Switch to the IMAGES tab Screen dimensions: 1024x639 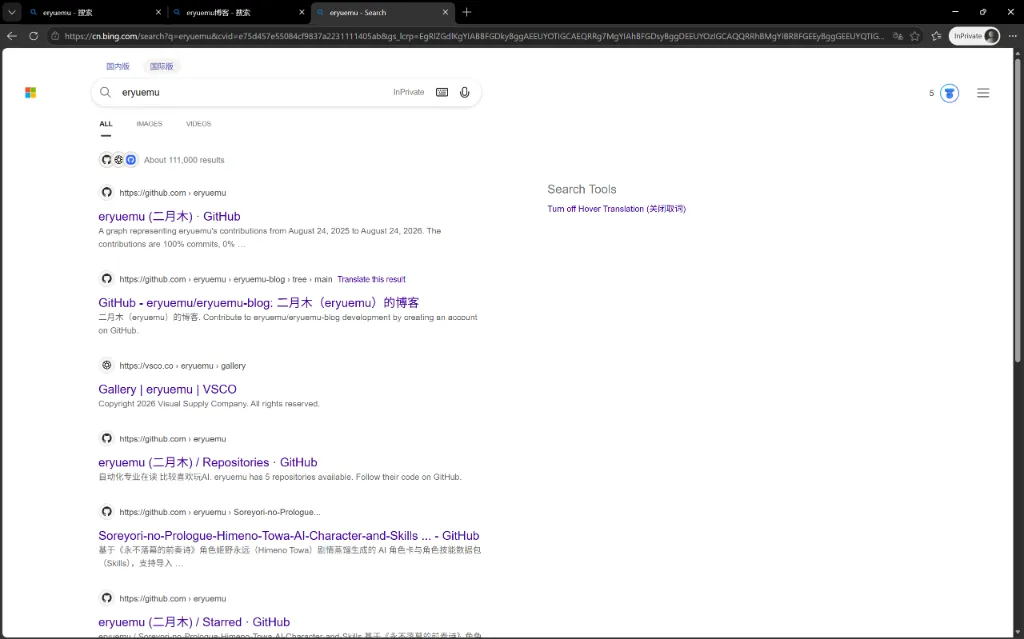[x=149, y=123]
